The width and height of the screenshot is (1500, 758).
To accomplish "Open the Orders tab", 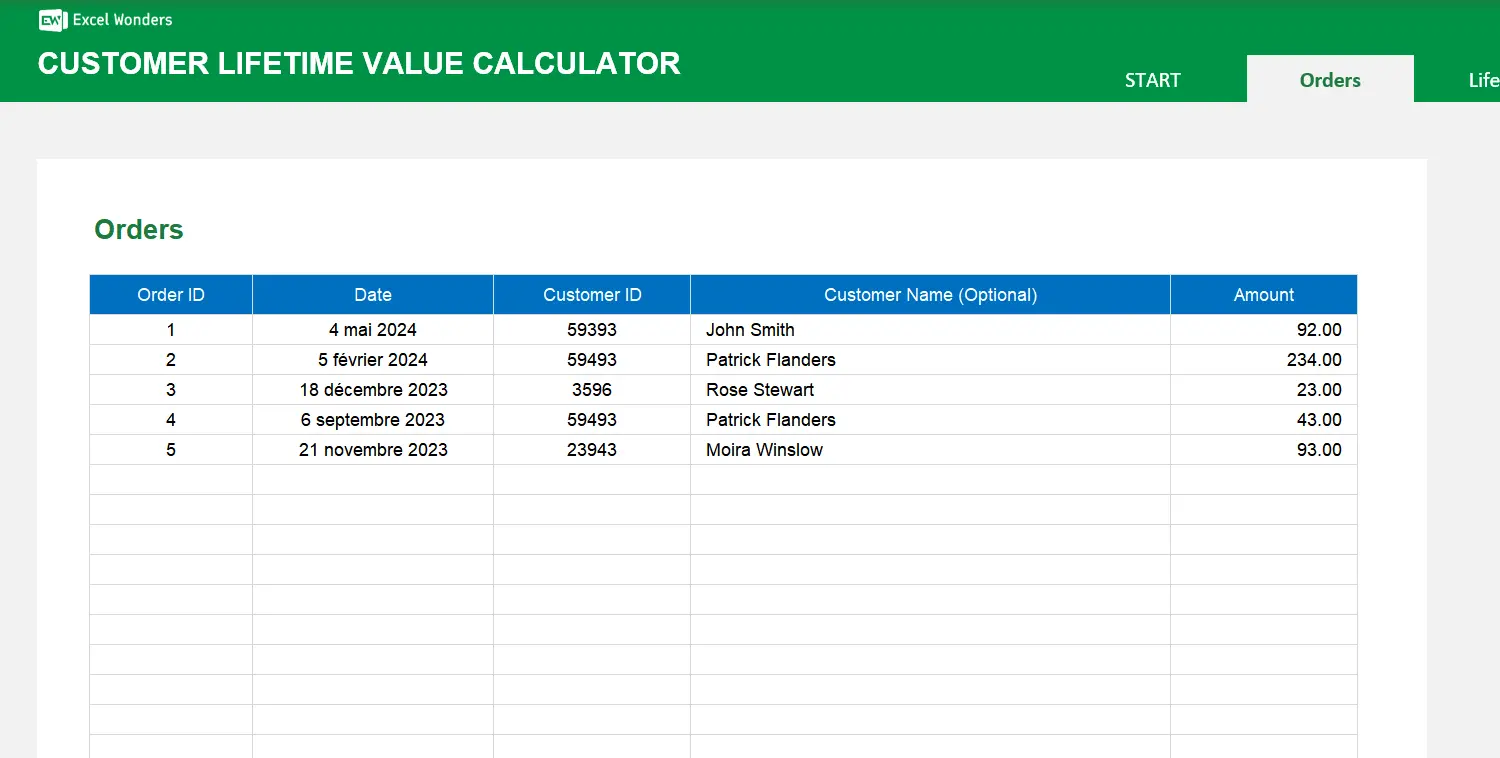I will click(x=1330, y=80).
